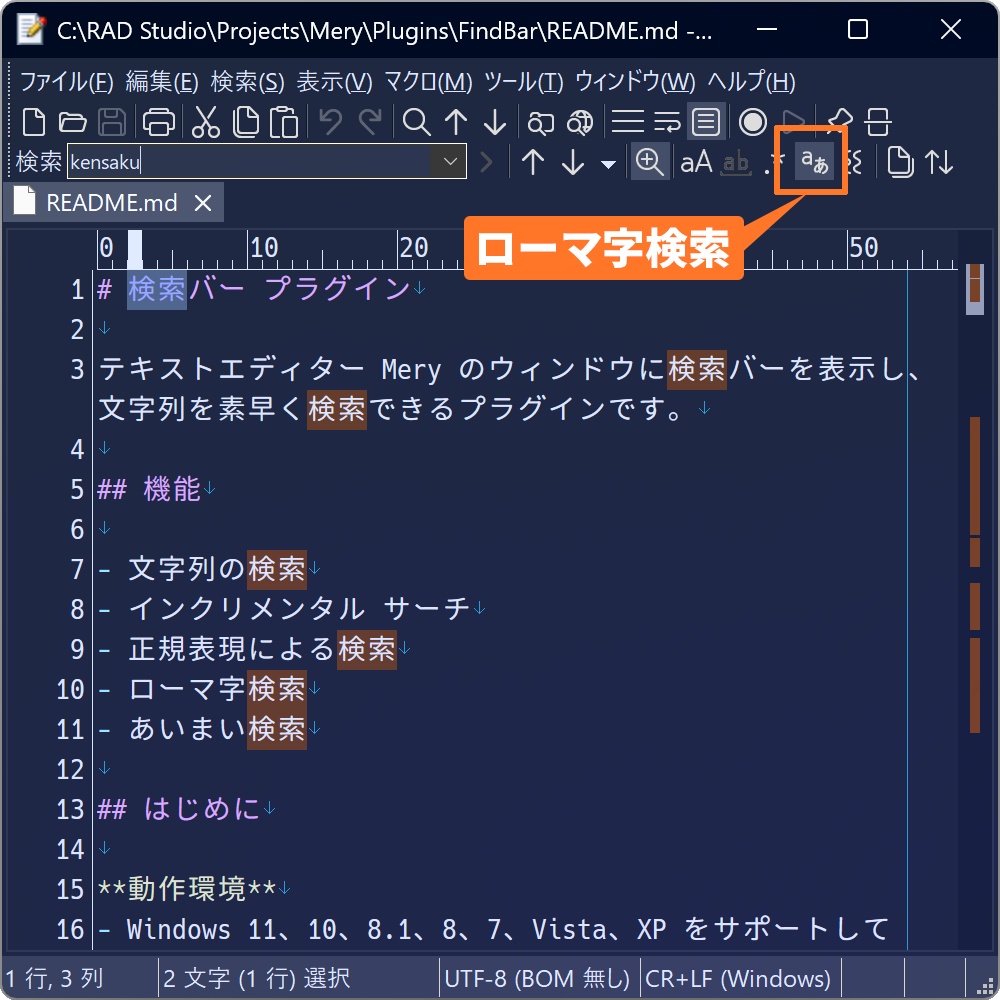Select the README.md tab
1000x1000 pixels.
[112, 203]
